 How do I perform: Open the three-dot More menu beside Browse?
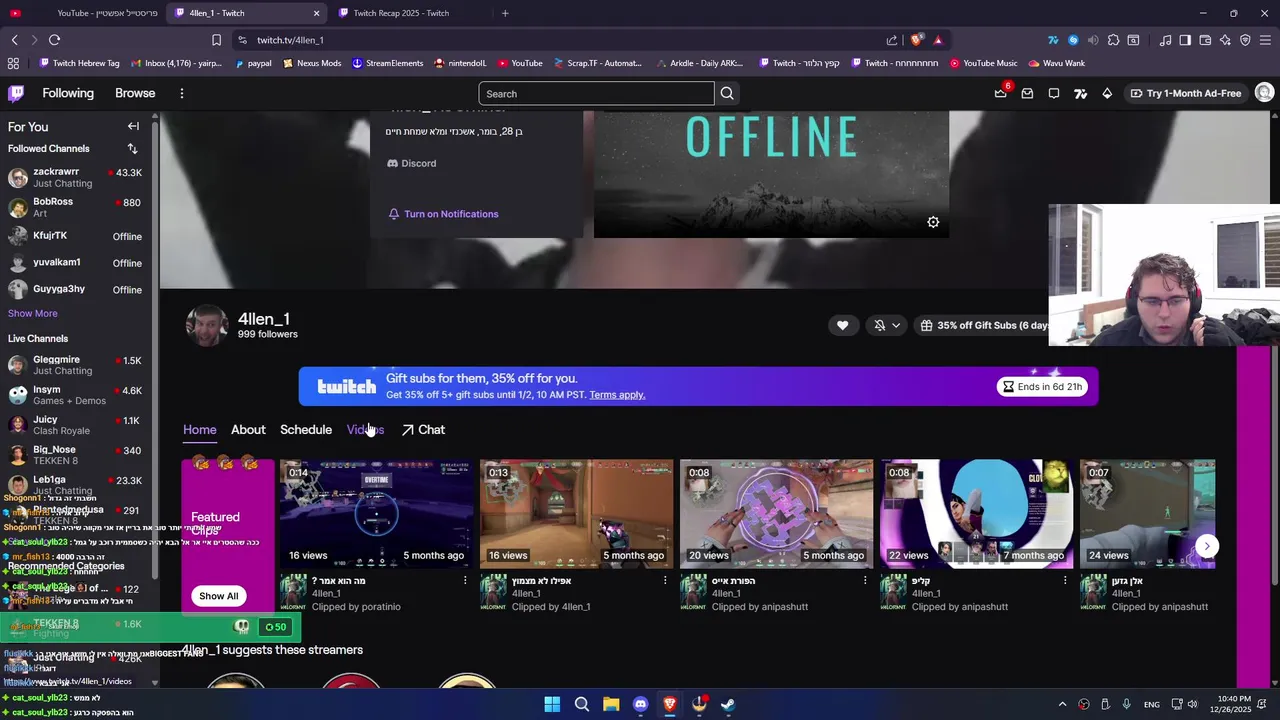click(181, 93)
